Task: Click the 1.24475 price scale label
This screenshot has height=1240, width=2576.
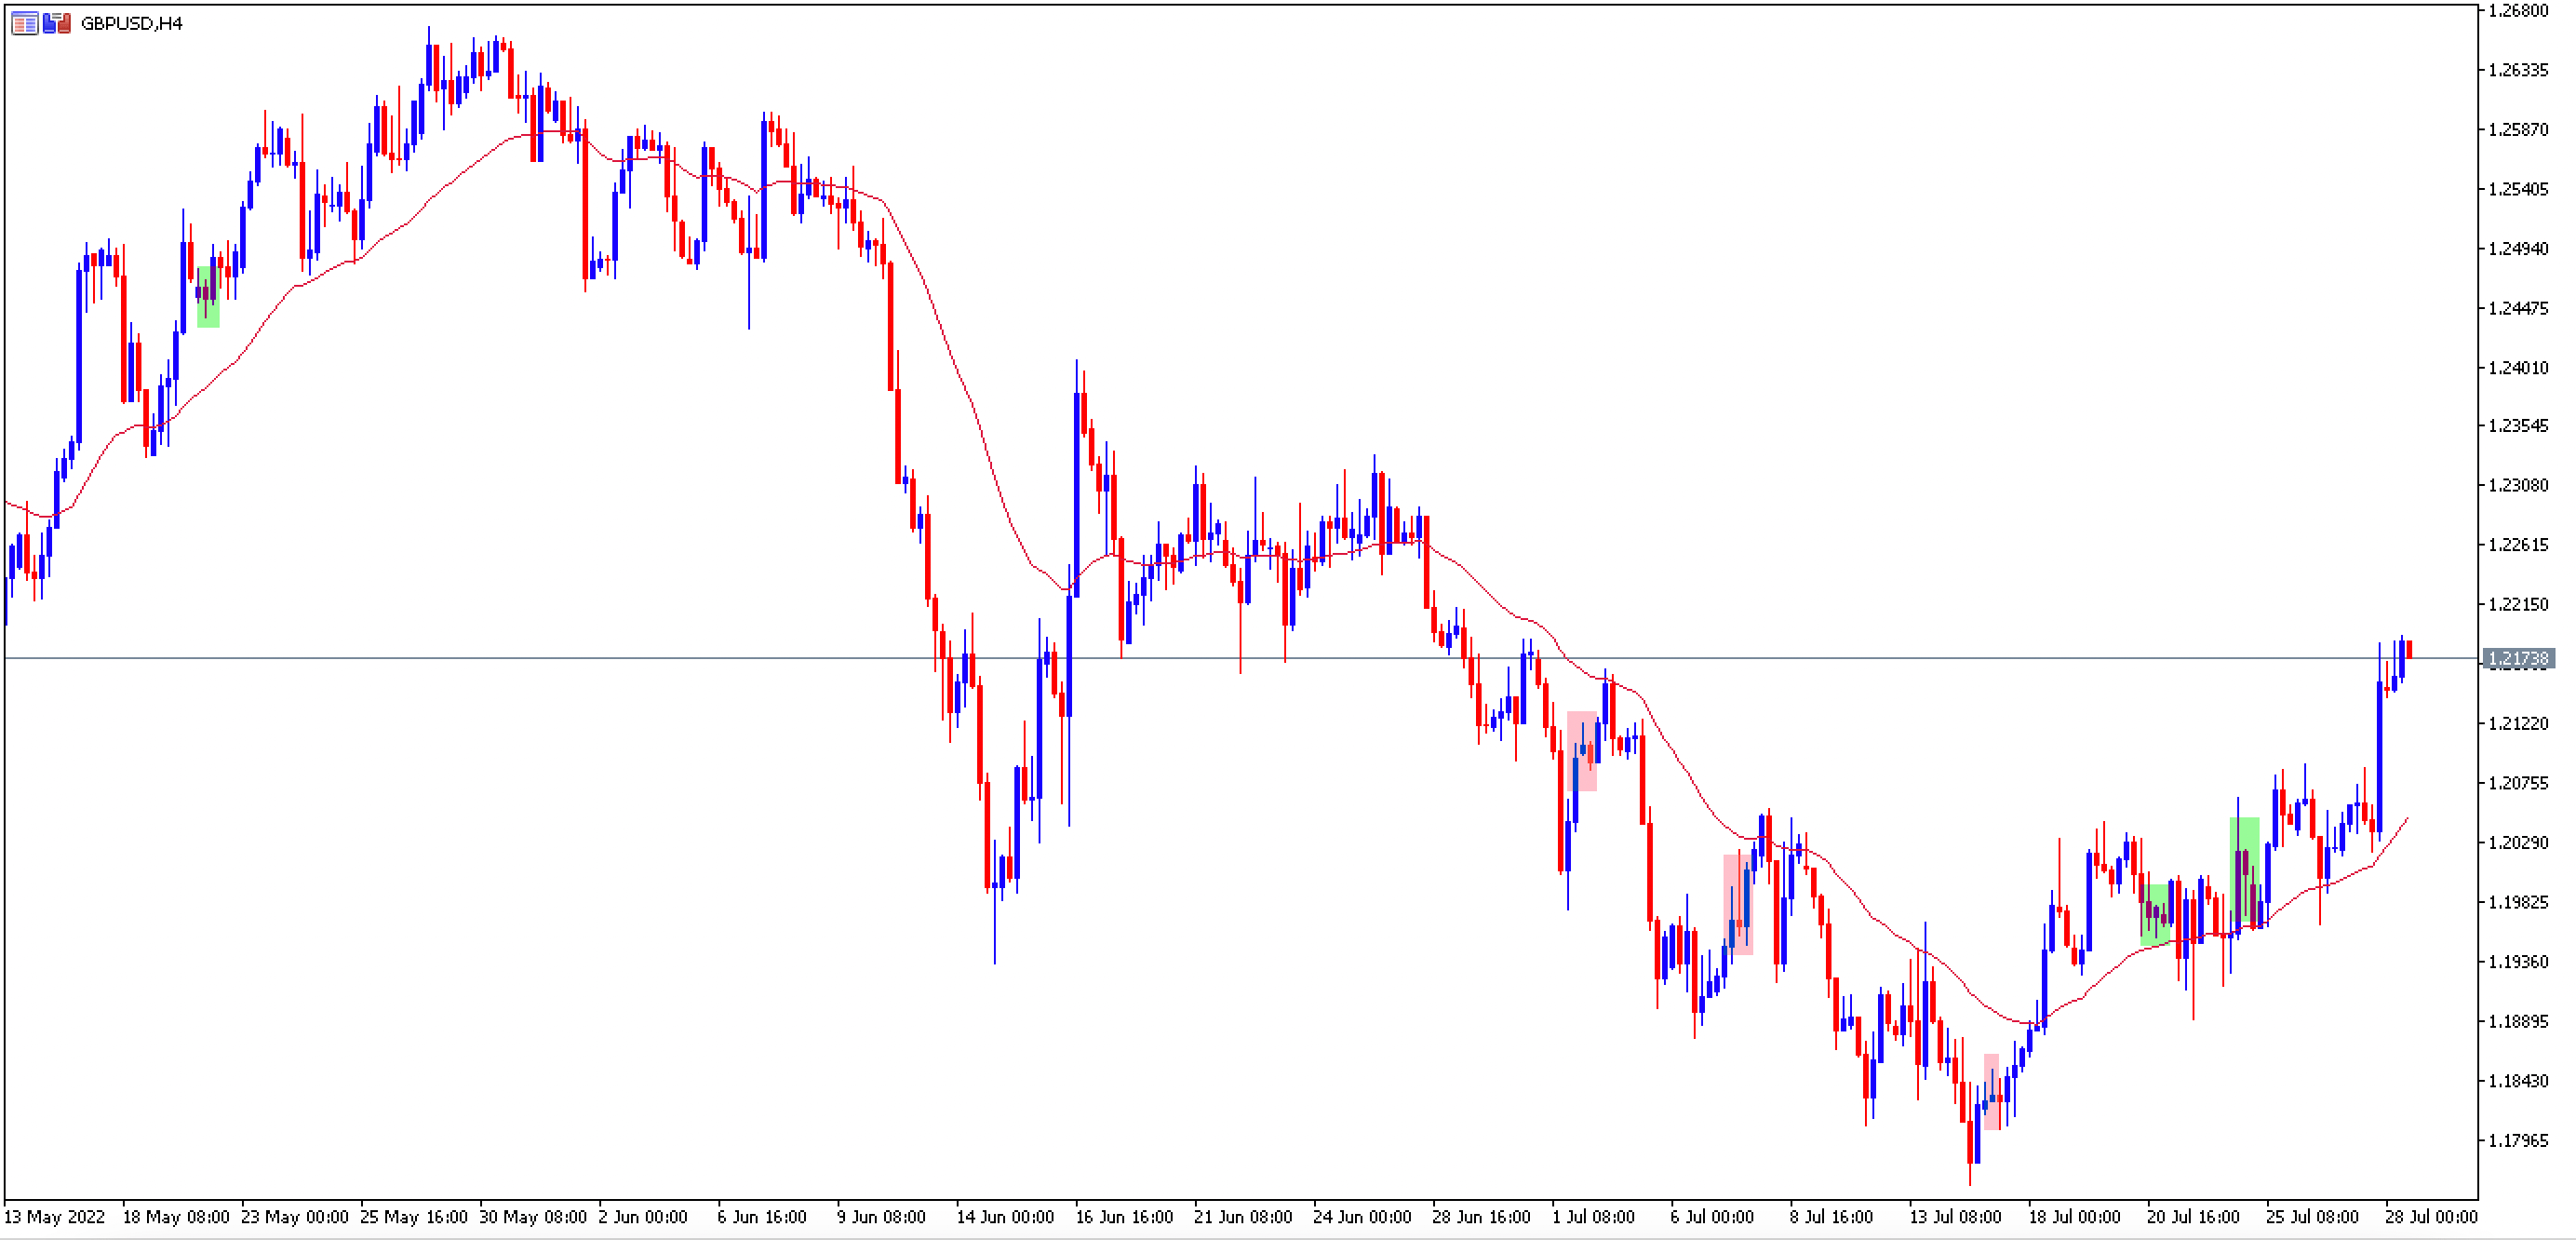Action: point(2518,308)
